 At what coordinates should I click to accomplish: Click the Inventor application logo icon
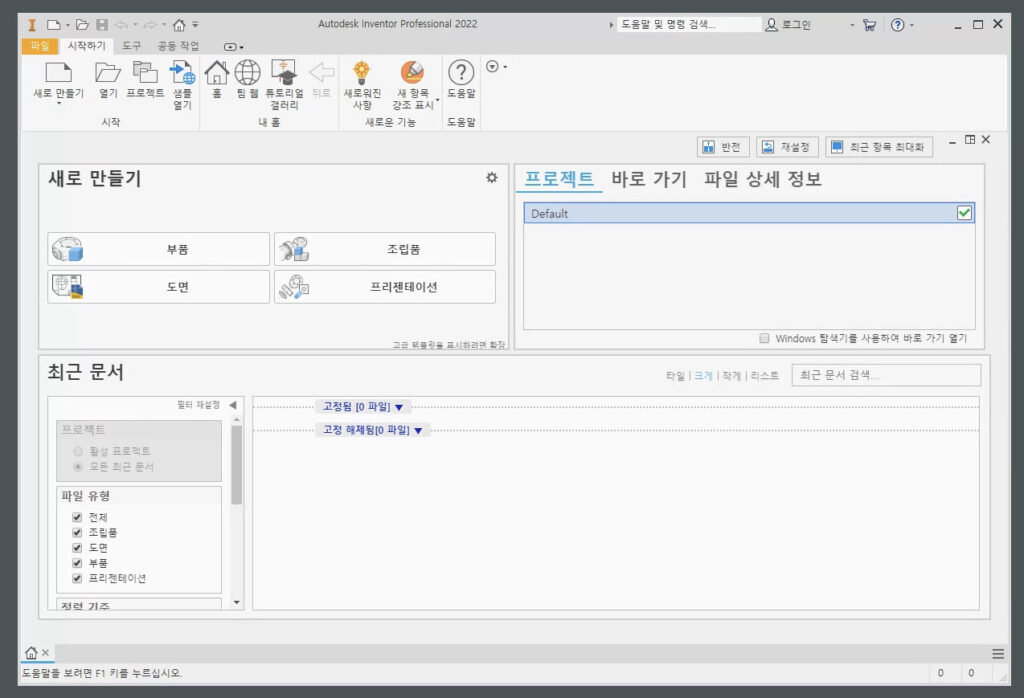click(31, 25)
